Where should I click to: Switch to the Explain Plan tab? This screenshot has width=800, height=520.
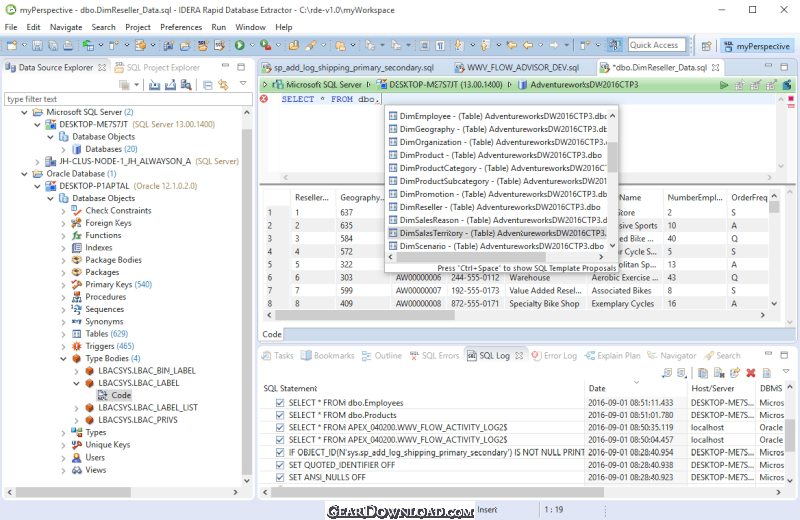[x=612, y=356]
